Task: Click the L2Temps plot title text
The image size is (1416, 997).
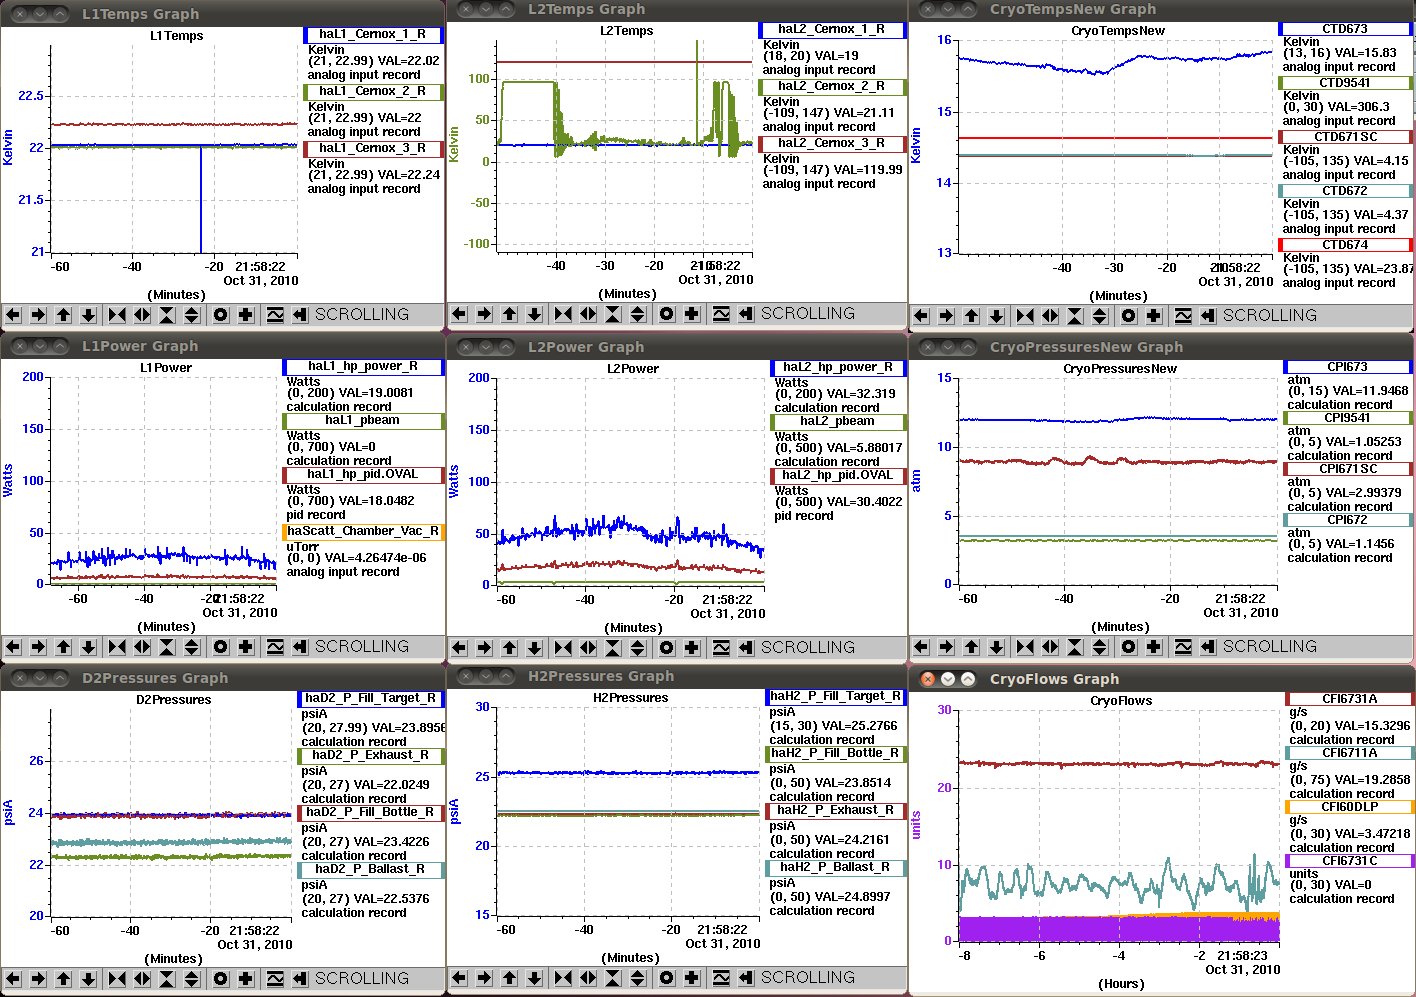Action: (626, 31)
